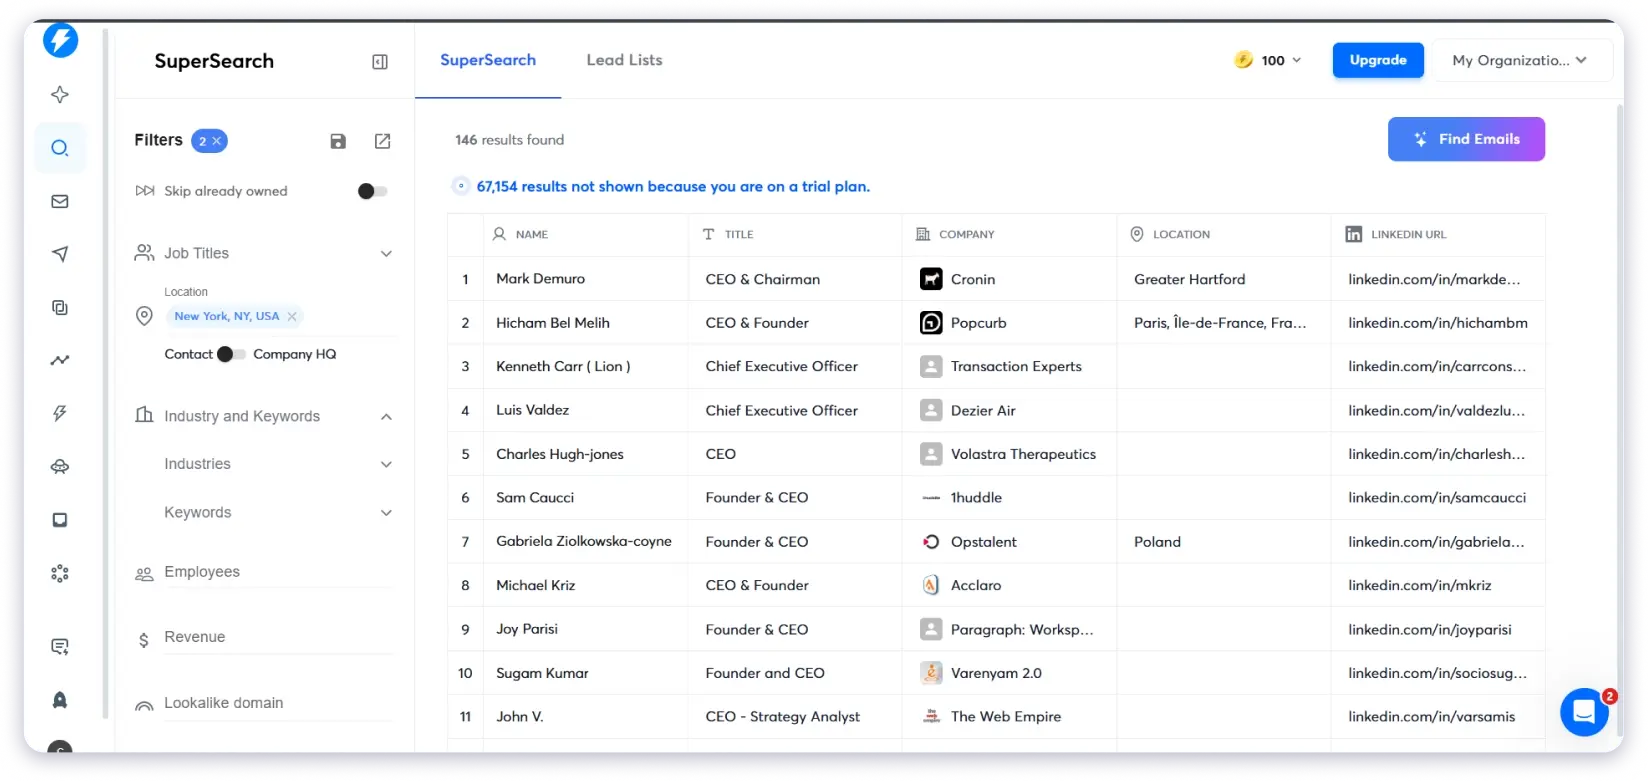Open the chat support bubble widget
This screenshot has width=1648, height=781.
tap(1584, 711)
